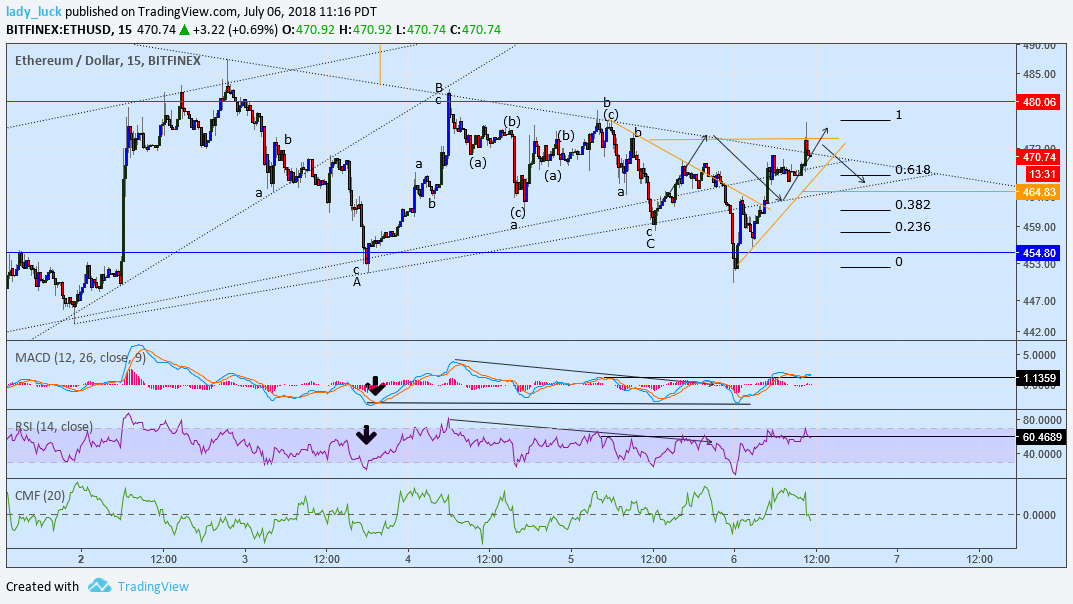Screen dimensions: 1073x604
Task: Click the 0.236 Fibonacci level label
Action: pyautogui.click(x=913, y=226)
